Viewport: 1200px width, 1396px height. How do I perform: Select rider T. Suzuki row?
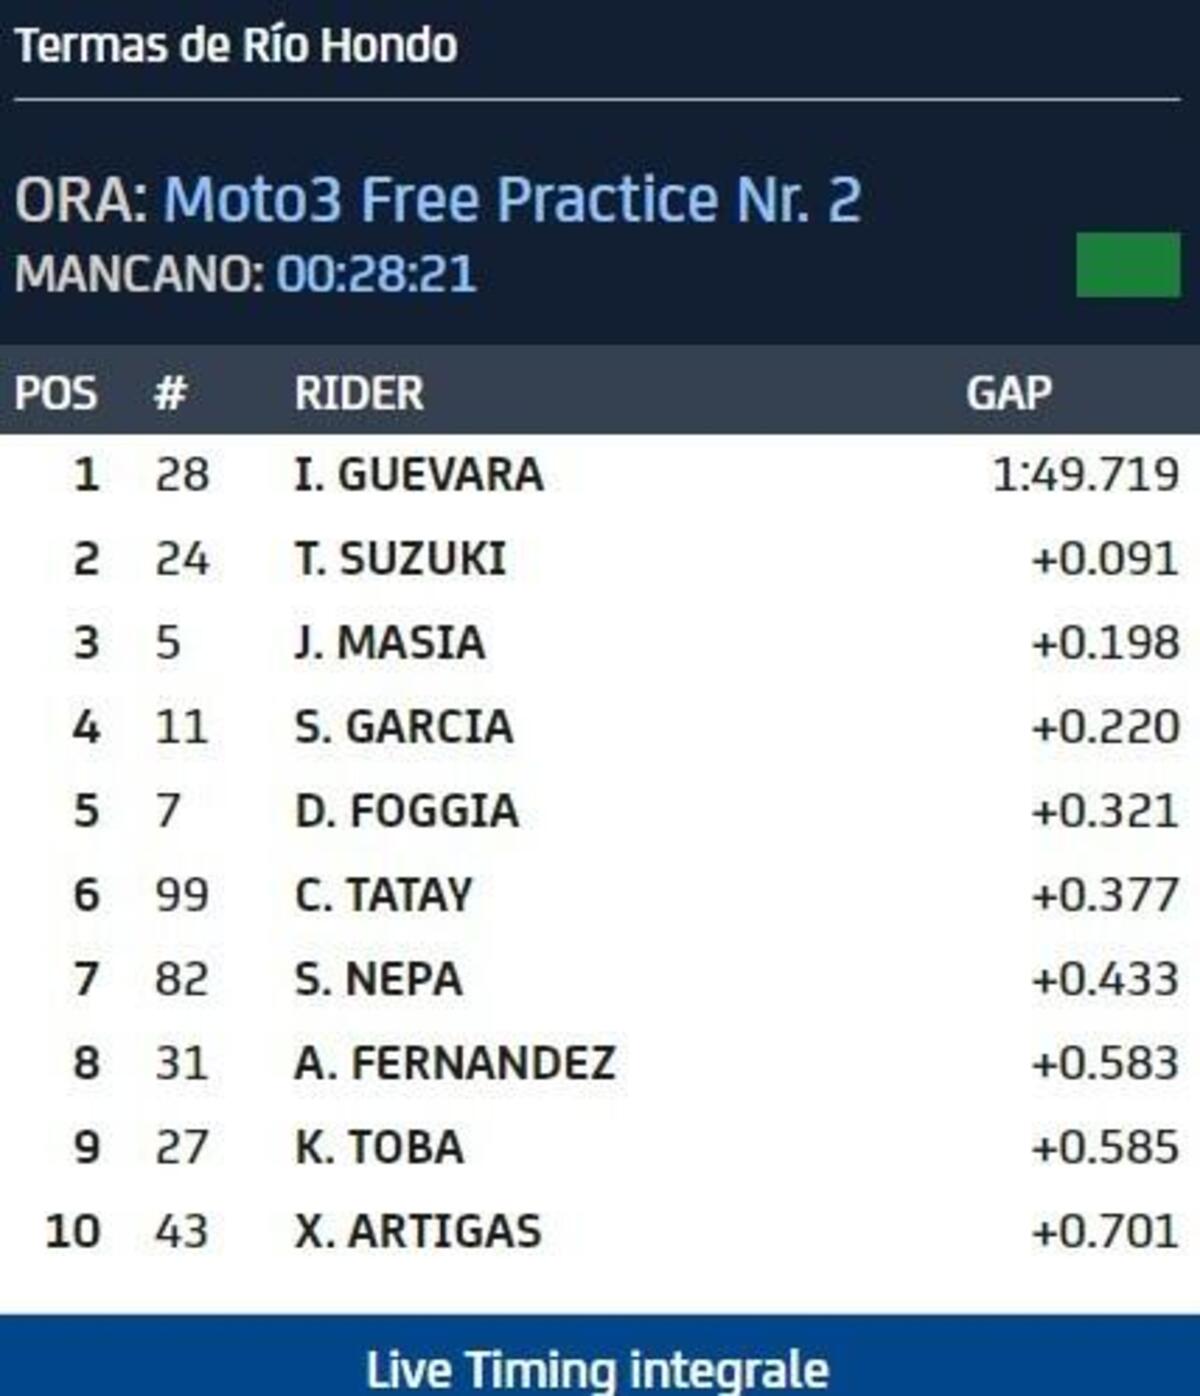(x=400, y=558)
